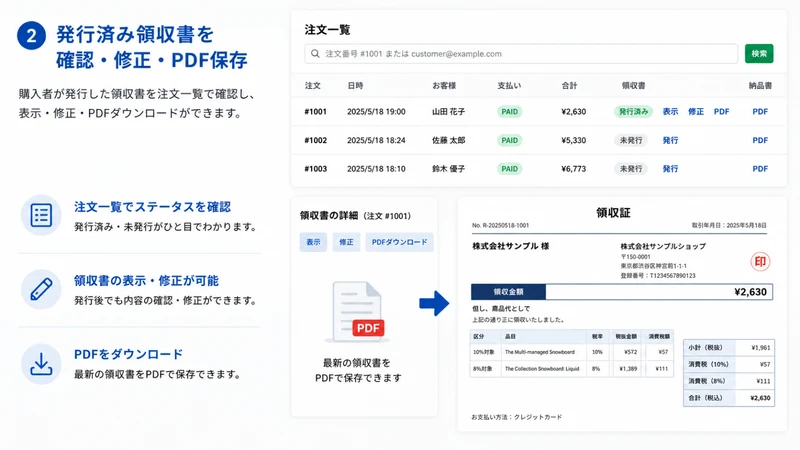
Task: Click The Multi-managed Snowboard item row
Action: (x=571, y=352)
